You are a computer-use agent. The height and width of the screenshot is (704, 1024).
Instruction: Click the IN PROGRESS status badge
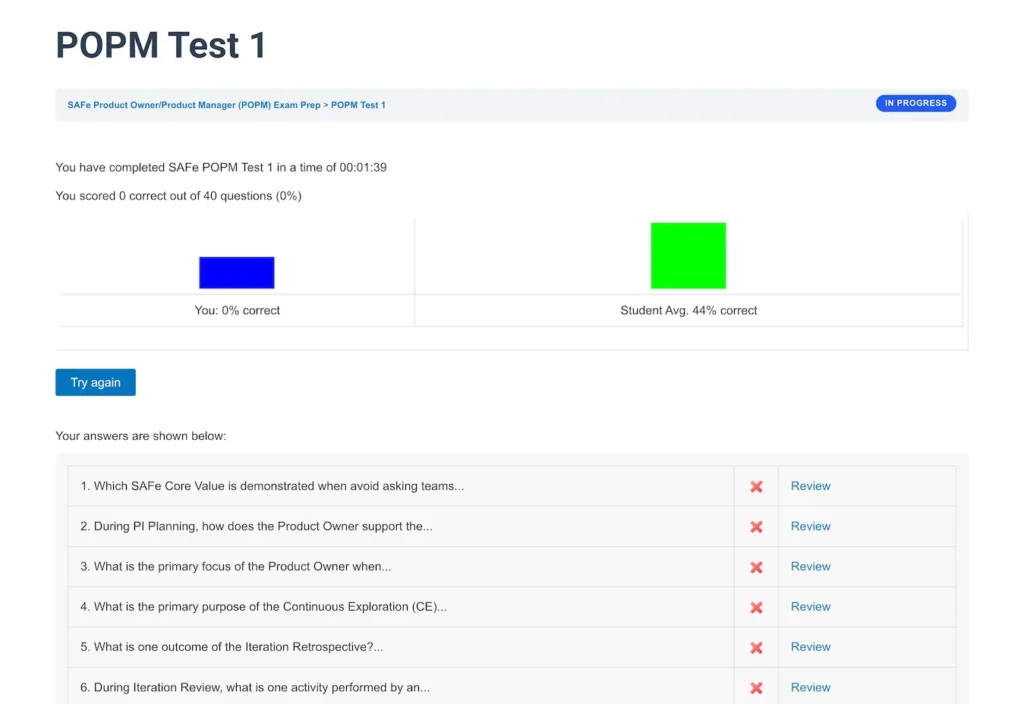pyautogui.click(x=915, y=102)
